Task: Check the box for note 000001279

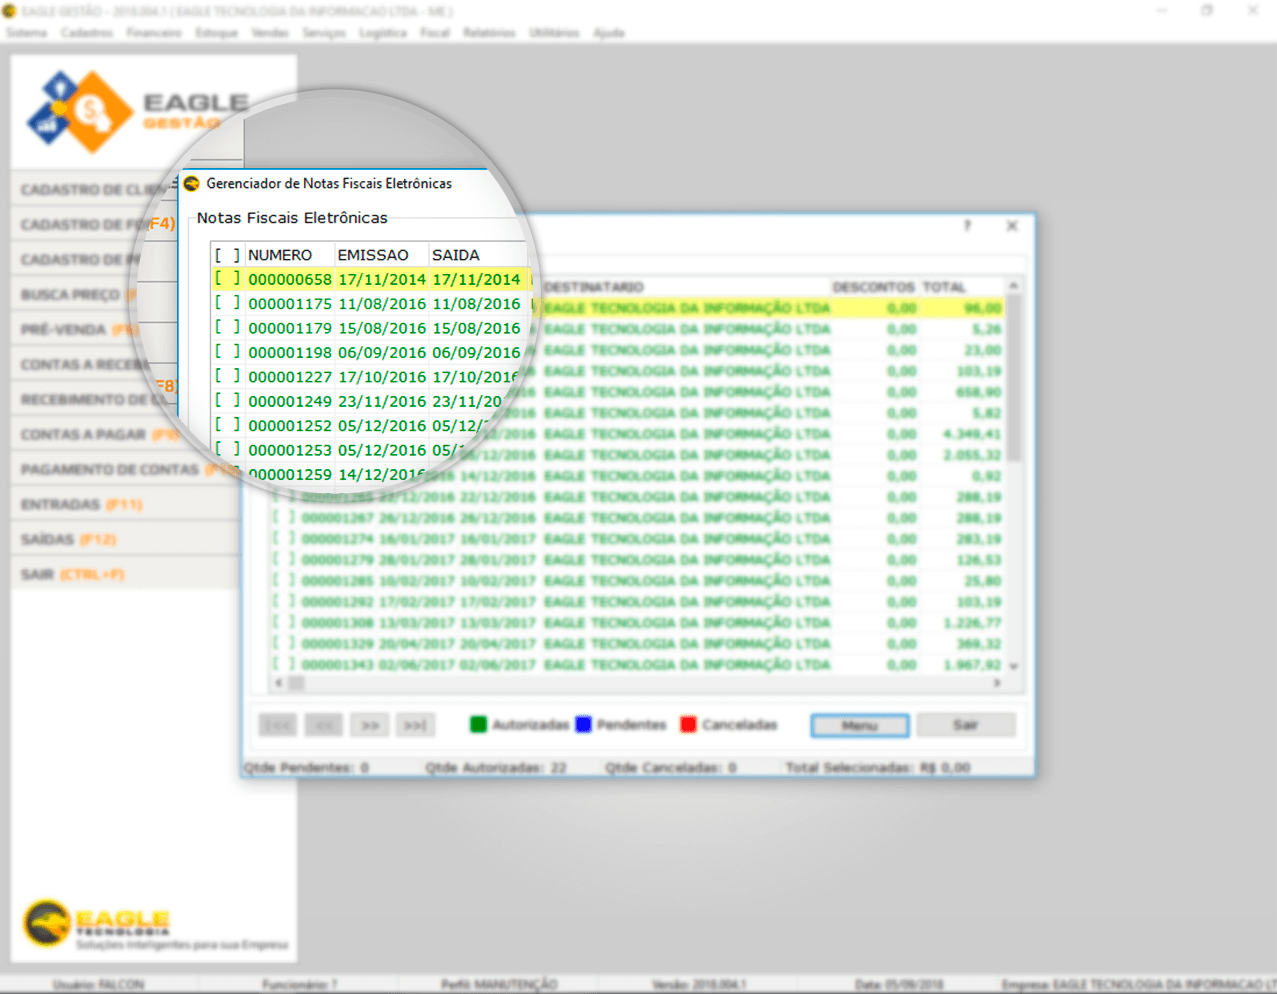Action: (285, 560)
